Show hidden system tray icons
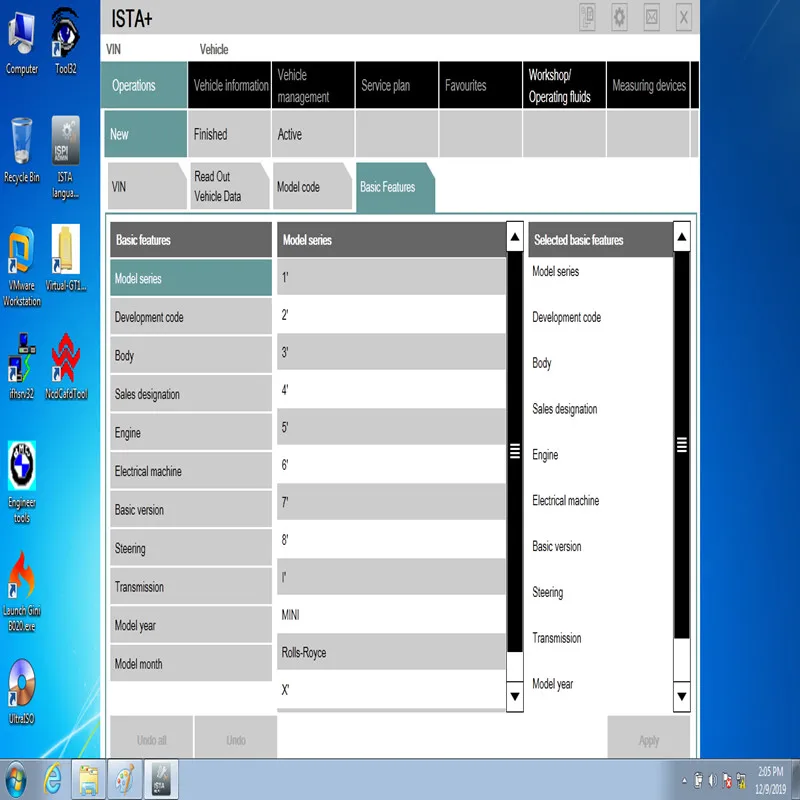800x800 pixels. click(684, 781)
